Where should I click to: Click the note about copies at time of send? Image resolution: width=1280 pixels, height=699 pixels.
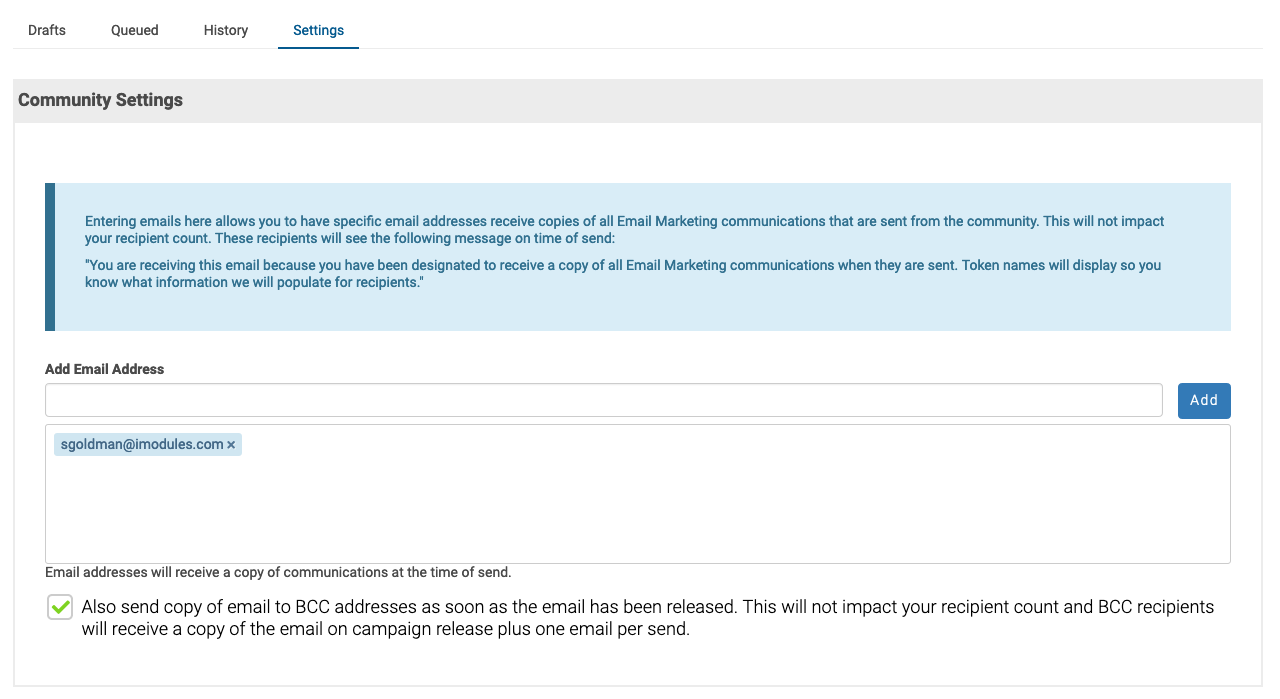coord(278,573)
